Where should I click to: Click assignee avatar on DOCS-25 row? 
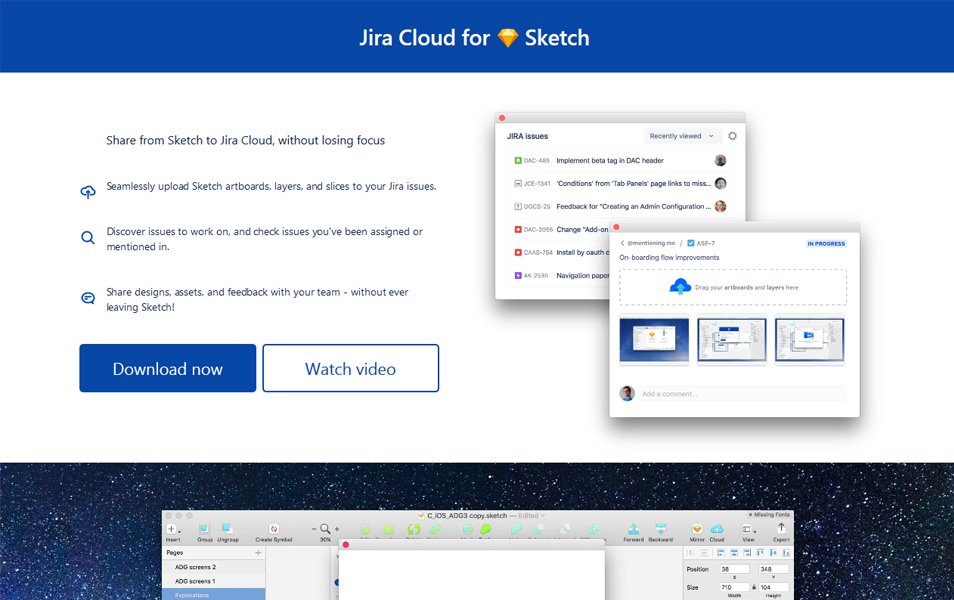(720, 206)
